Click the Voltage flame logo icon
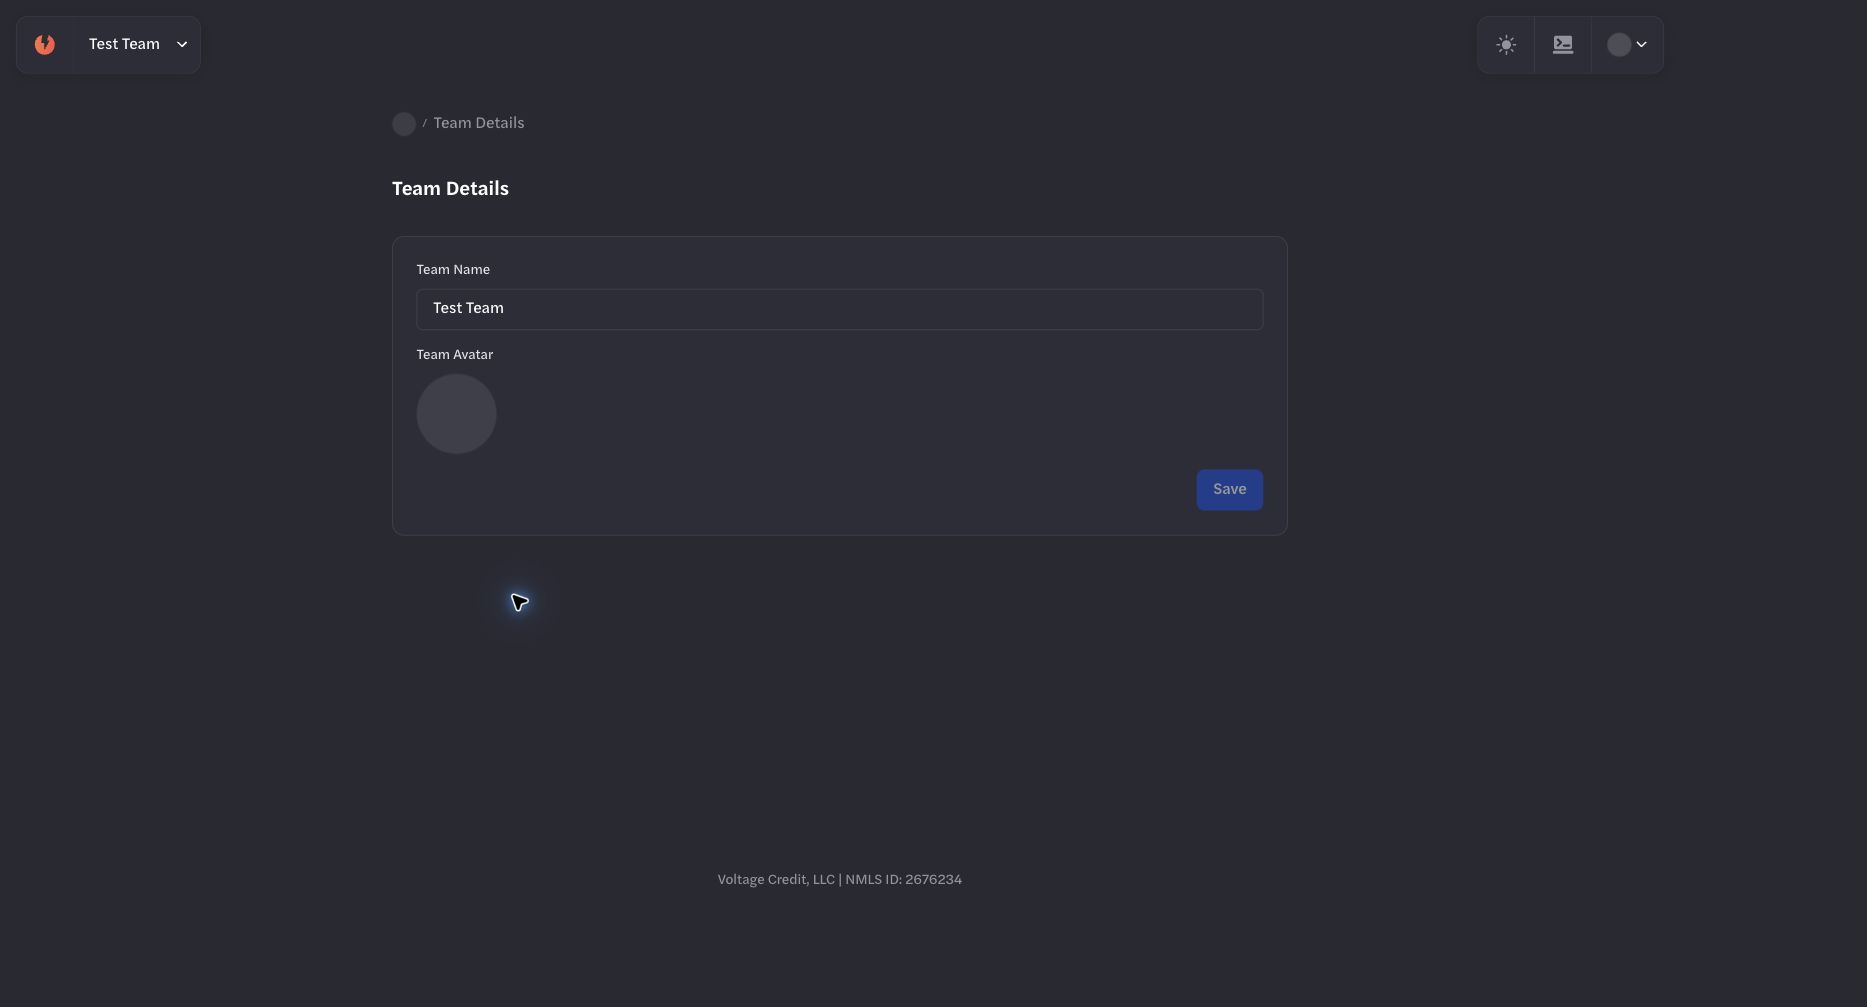The image size is (1867, 1007). pyautogui.click(x=45, y=44)
